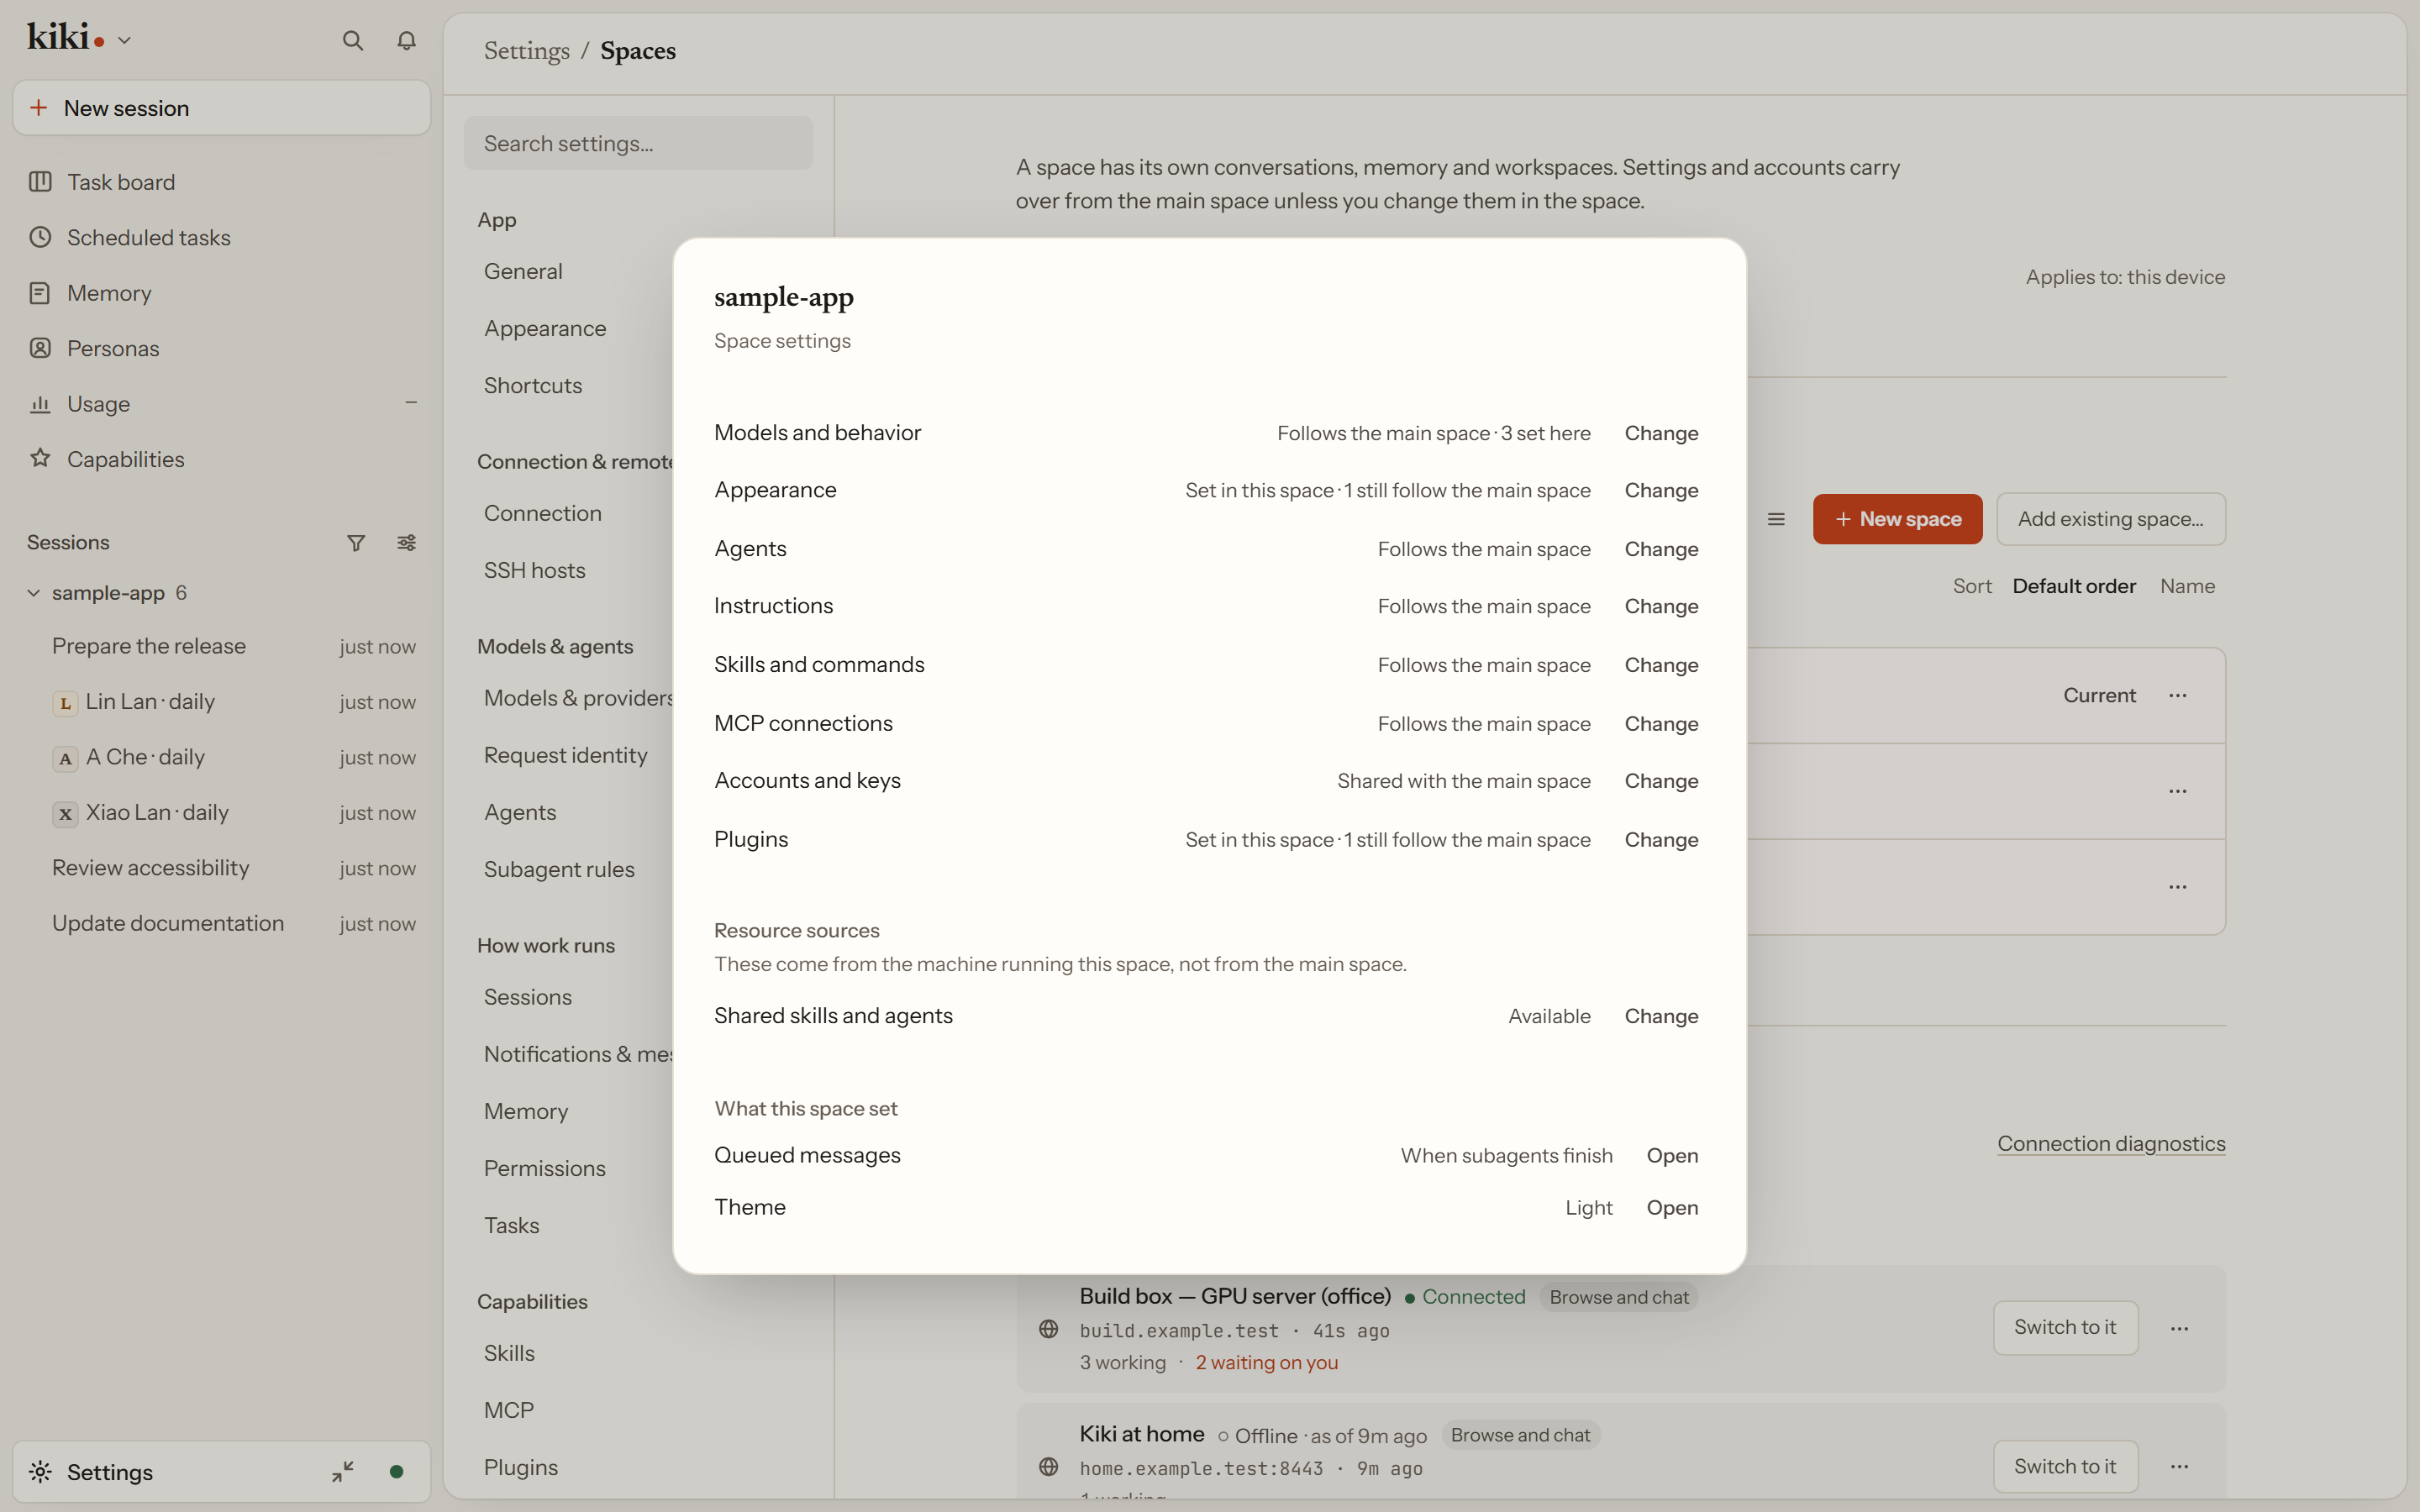The image size is (2420, 1512).
Task: Open the Usage chart icon
Action: pos(40,404)
